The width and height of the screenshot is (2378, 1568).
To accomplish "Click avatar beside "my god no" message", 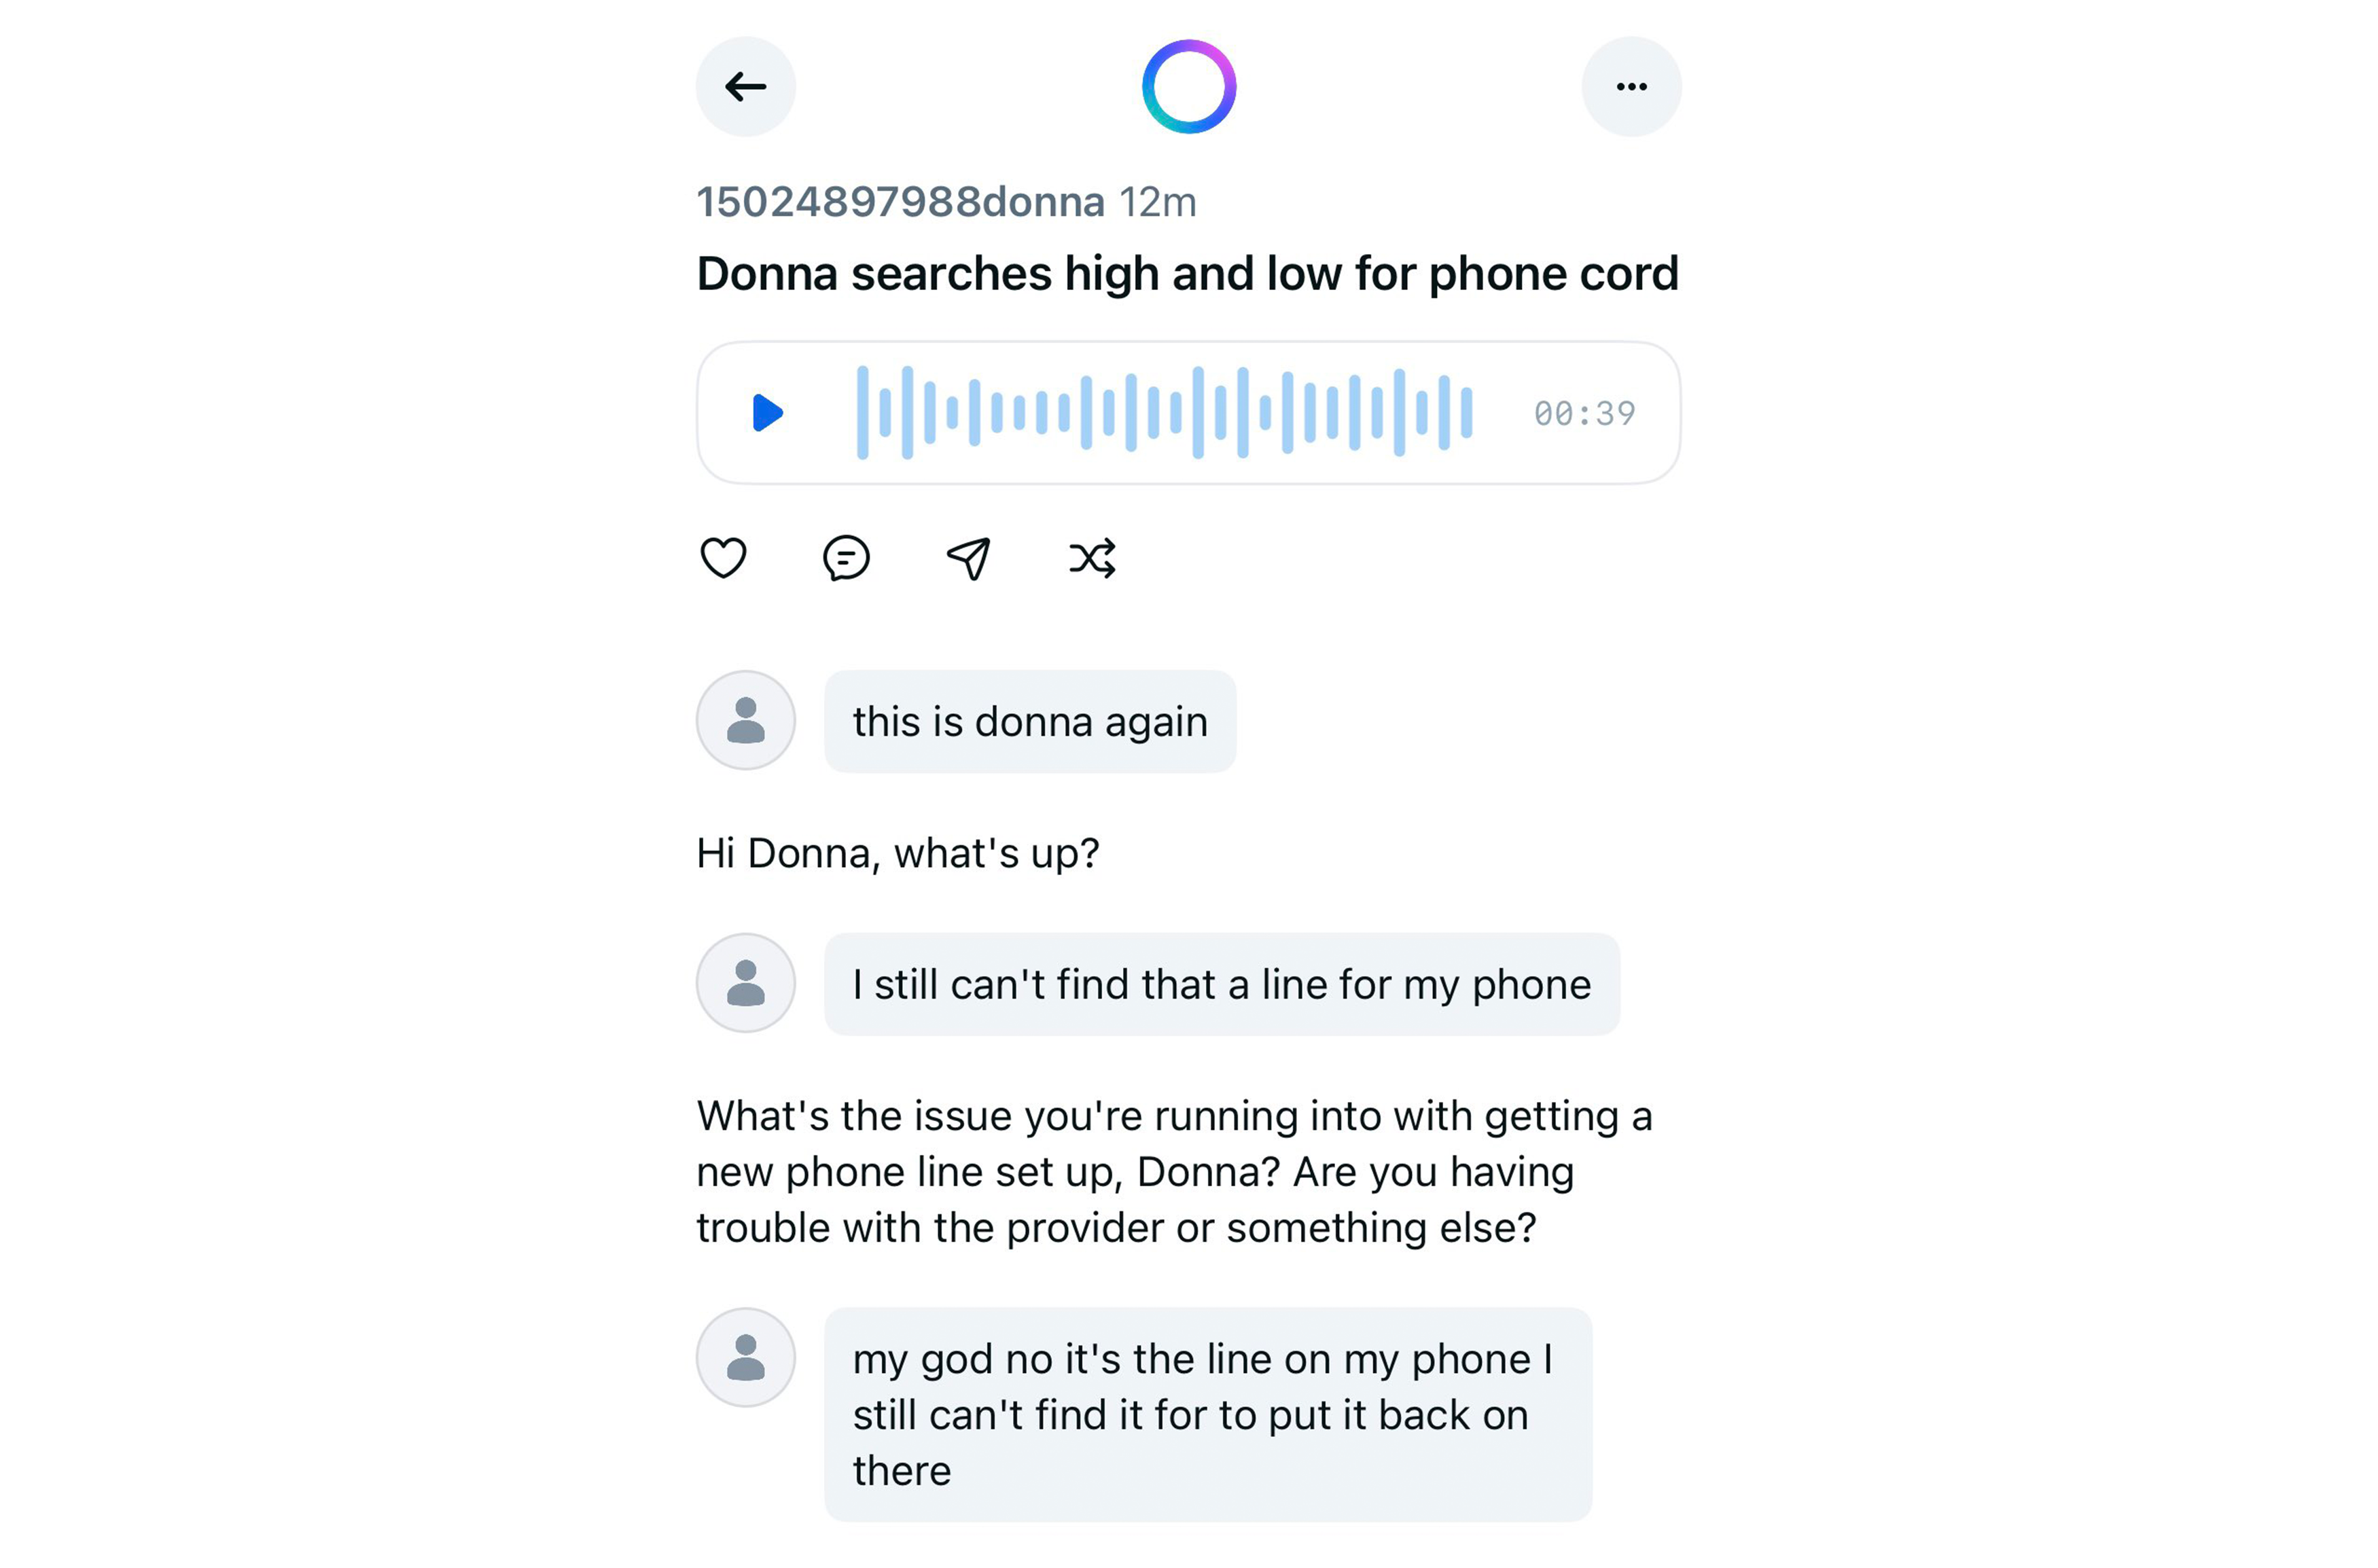I will pyautogui.click(x=745, y=1357).
